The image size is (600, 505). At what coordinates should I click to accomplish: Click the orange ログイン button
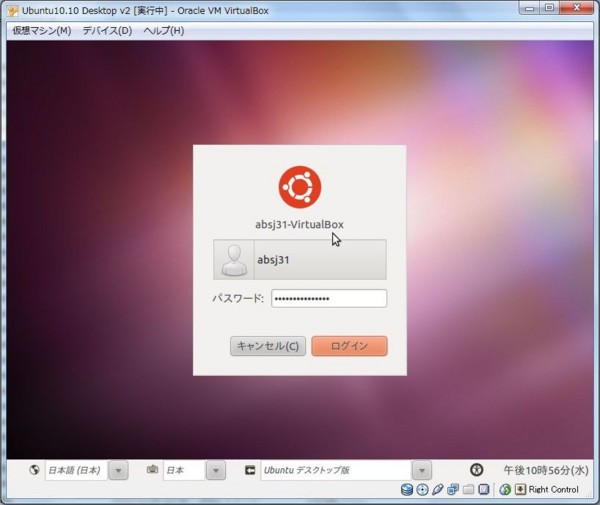349,346
